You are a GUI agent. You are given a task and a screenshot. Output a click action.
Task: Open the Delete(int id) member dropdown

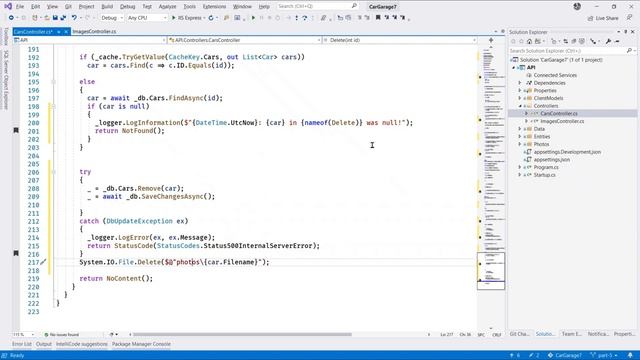(399, 40)
